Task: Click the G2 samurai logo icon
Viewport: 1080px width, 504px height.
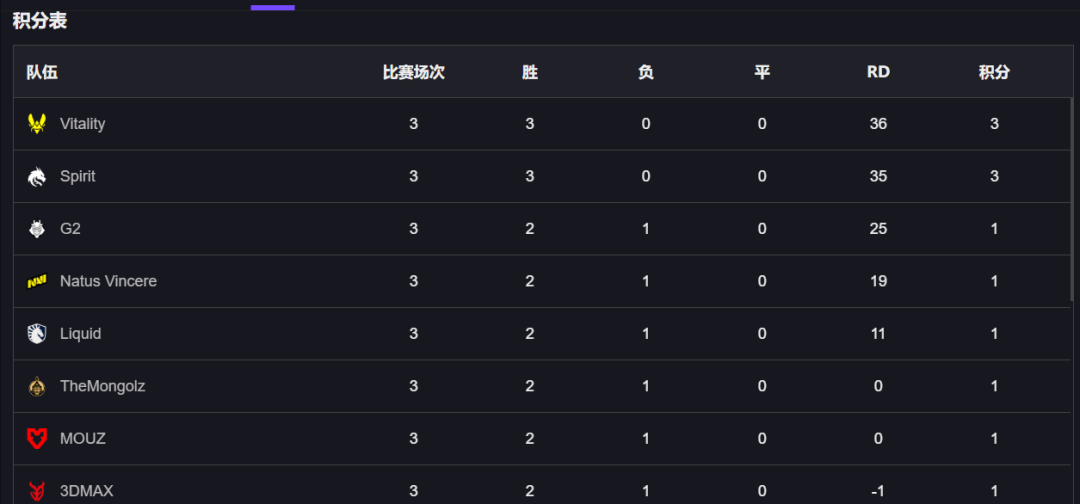Action: [37, 229]
